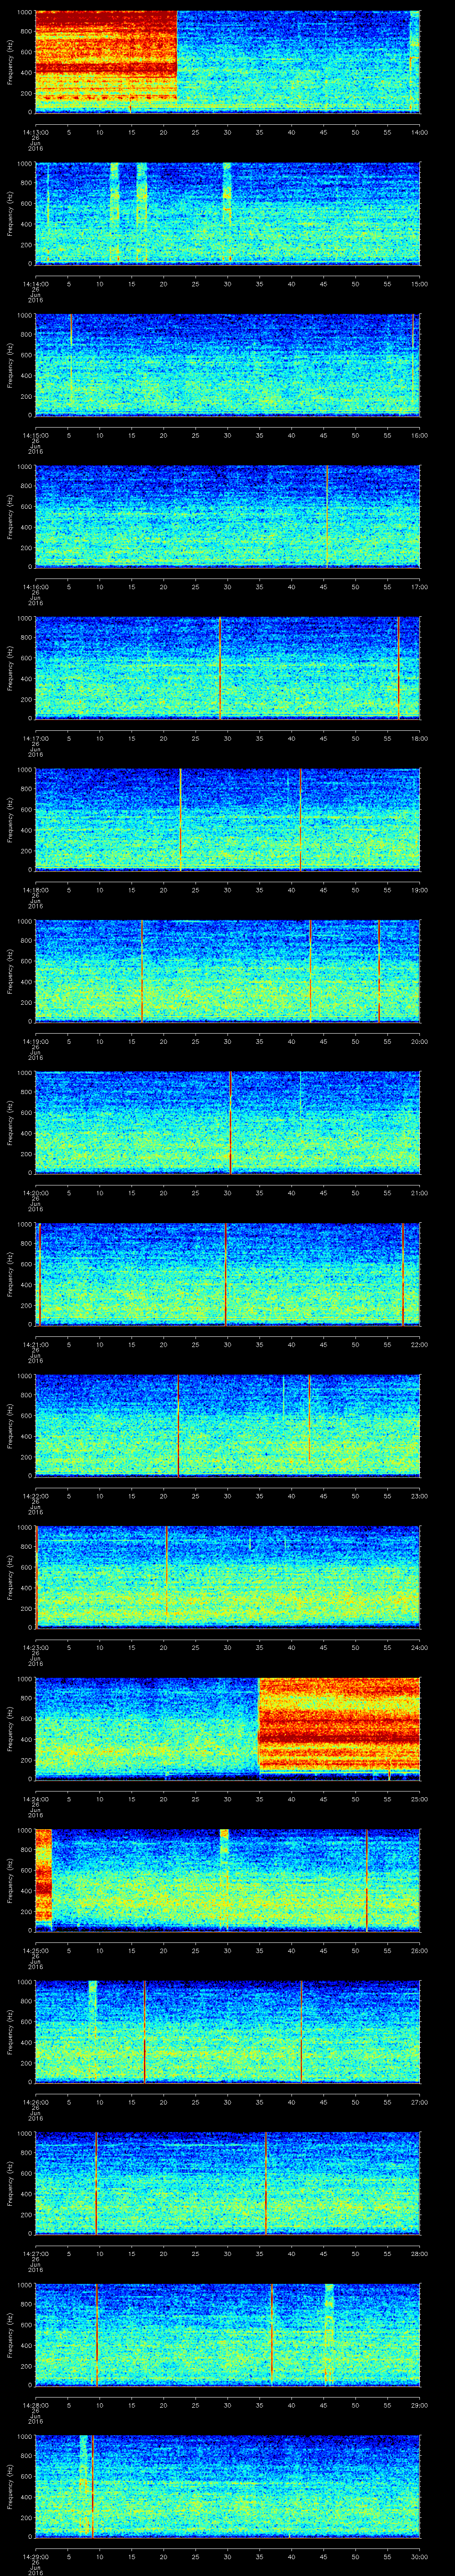Click the 14:21:00 time axis label
This screenshot has height=2576, width=455.
point(35,1344)
